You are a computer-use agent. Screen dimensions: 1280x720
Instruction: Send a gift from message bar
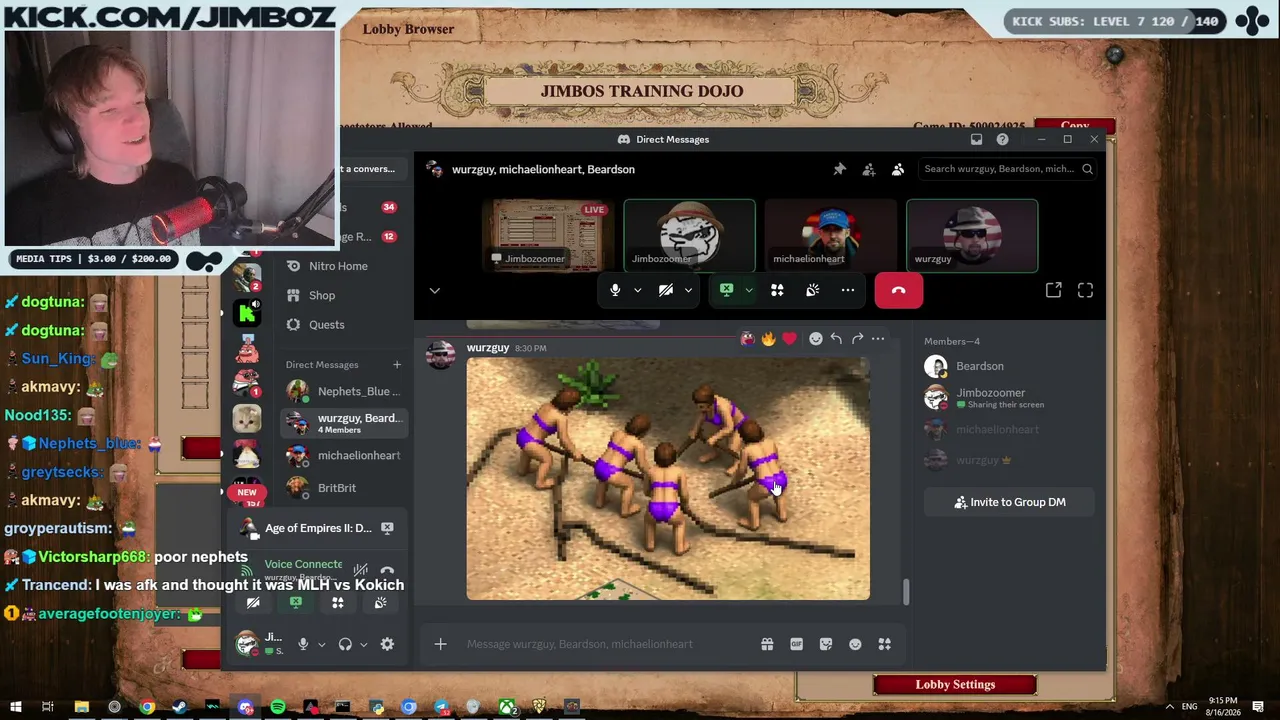[767, 644]
